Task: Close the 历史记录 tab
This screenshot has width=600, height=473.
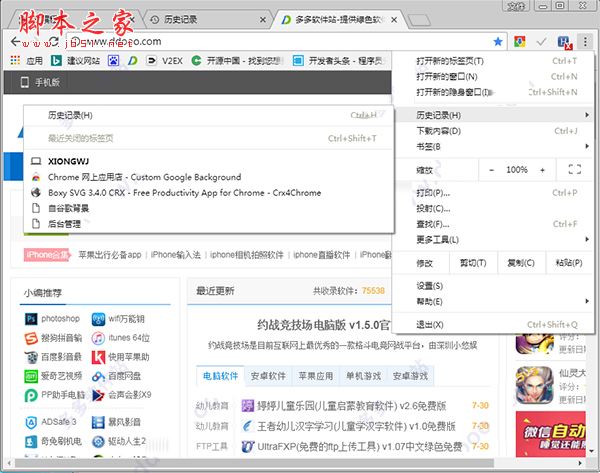Action: (263, 20)
